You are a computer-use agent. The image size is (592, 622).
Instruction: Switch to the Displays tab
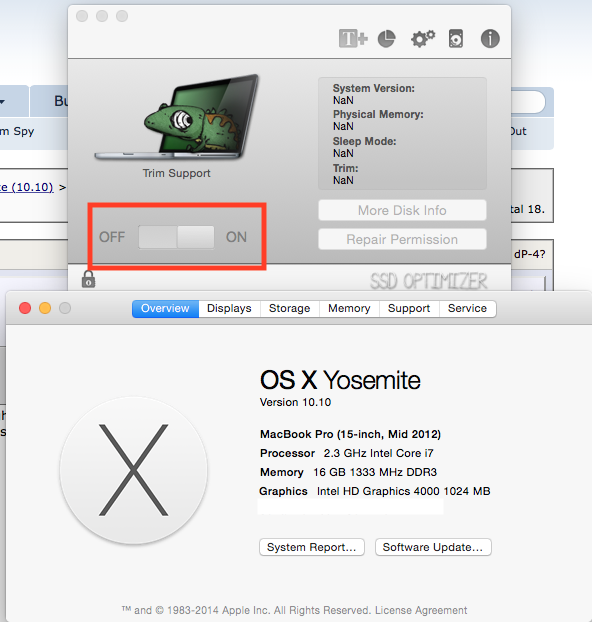coord(229,308)
